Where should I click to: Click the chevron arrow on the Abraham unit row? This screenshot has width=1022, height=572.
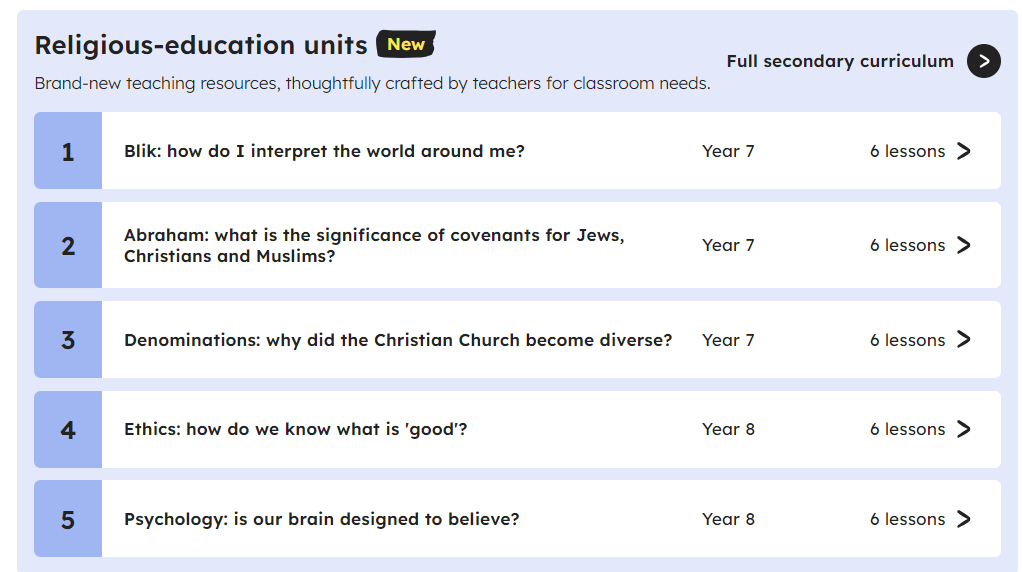coord(963,245)
